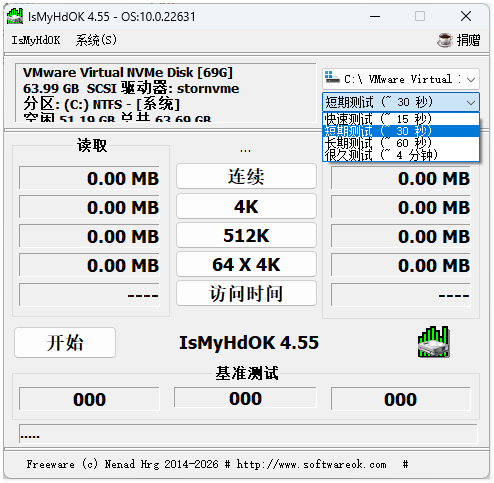
Task: Open the http://www.softwareok.com link
Action: (x=311, y=464)
